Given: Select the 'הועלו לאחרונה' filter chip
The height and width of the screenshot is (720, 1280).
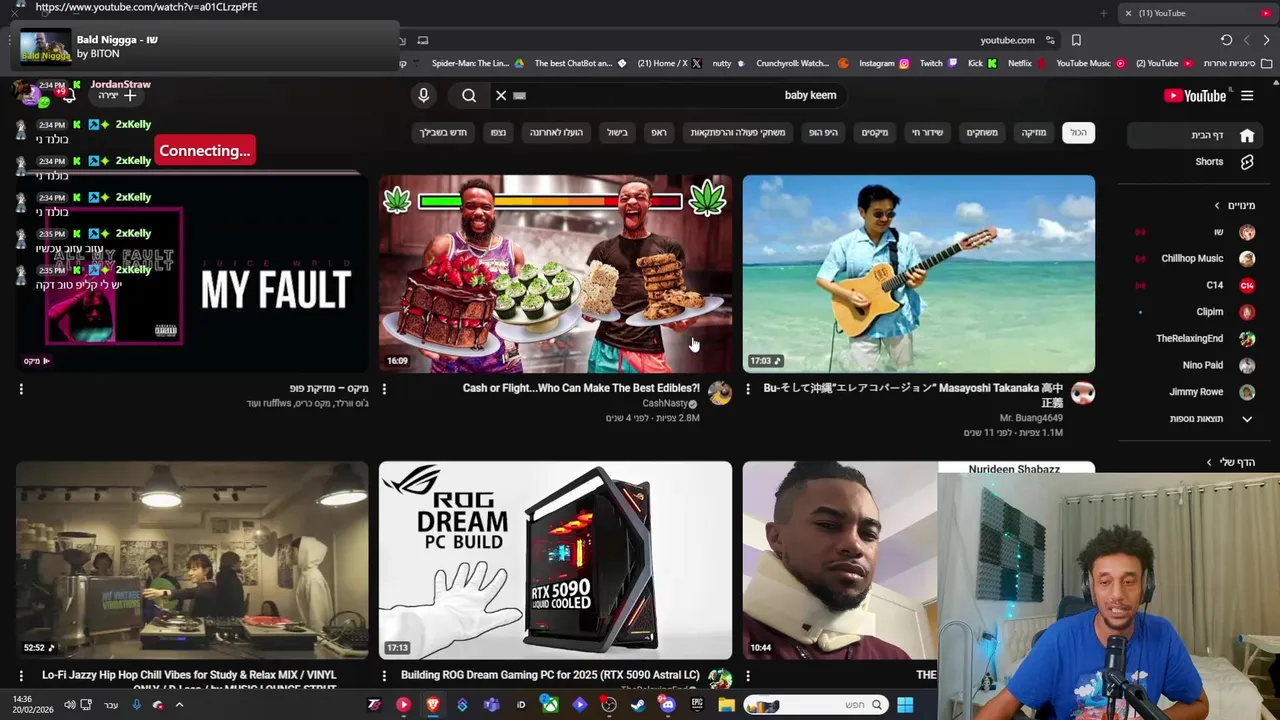Looking at the screenshot, I should (556, 132).
